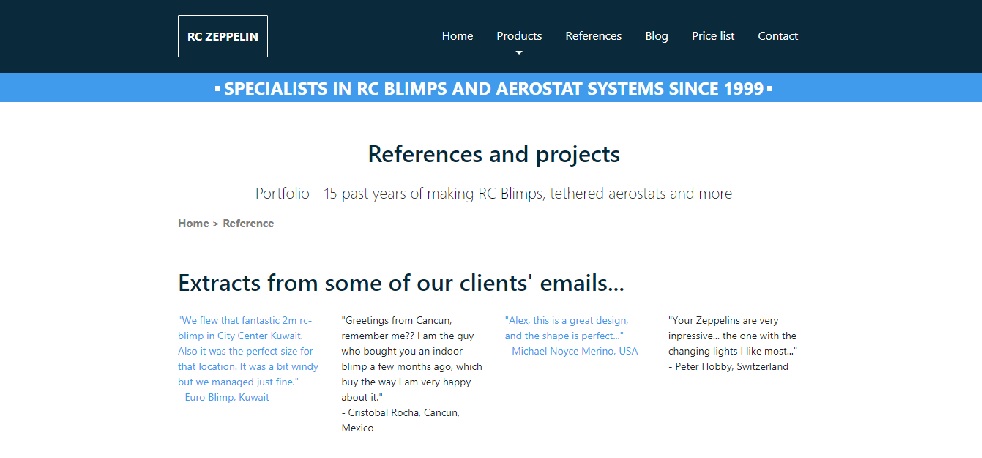The height and width of the screenshot is (458, 982).
Task: Click the RC ZEPPELIN logo
Action: click(x=222, y=37)
